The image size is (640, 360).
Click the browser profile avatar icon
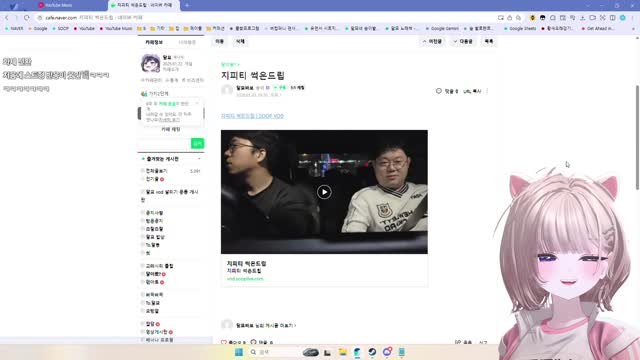[x=622, y=18]
